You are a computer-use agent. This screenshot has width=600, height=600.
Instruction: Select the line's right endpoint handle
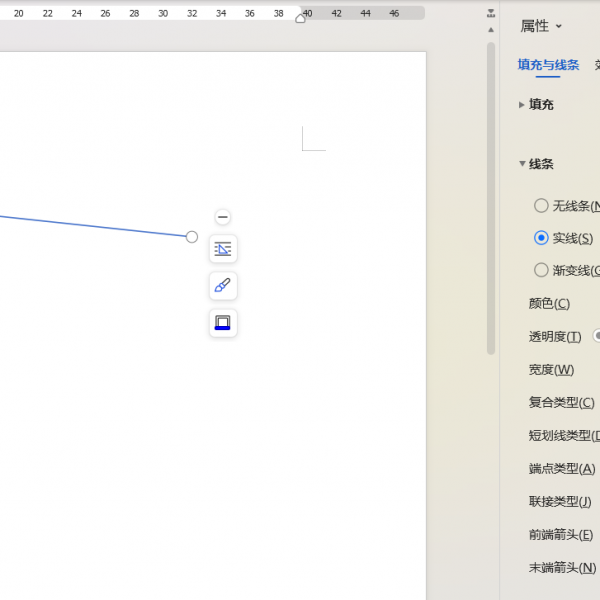[x=192, y=237]
